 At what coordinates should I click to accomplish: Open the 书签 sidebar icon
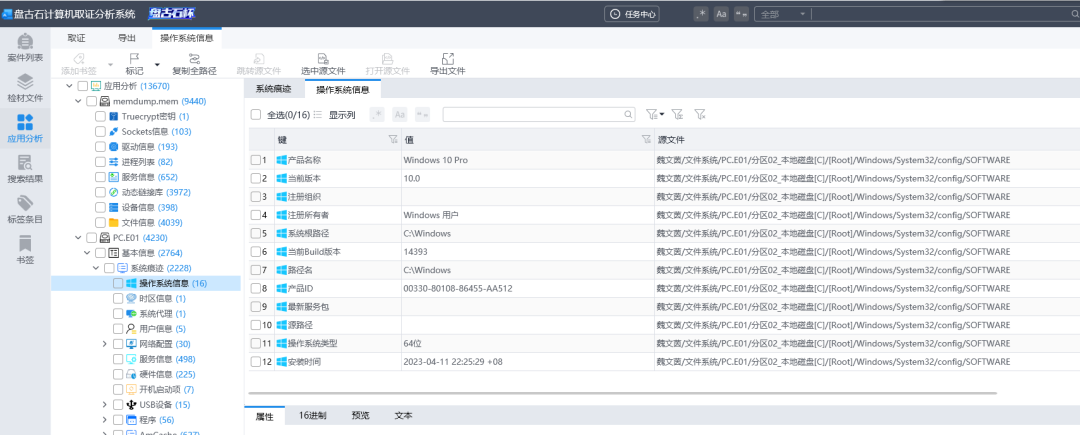25,250
